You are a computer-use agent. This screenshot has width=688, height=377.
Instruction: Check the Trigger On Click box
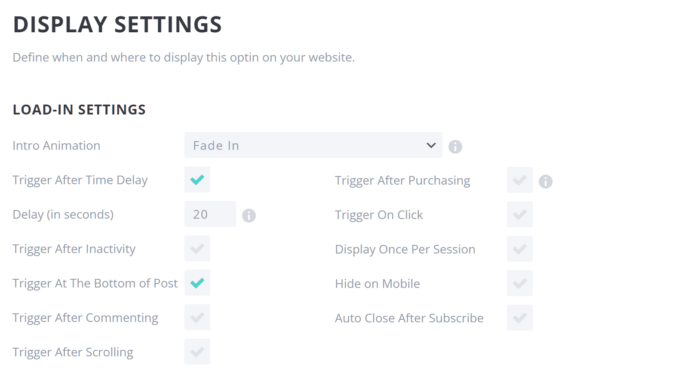[520, 215]
